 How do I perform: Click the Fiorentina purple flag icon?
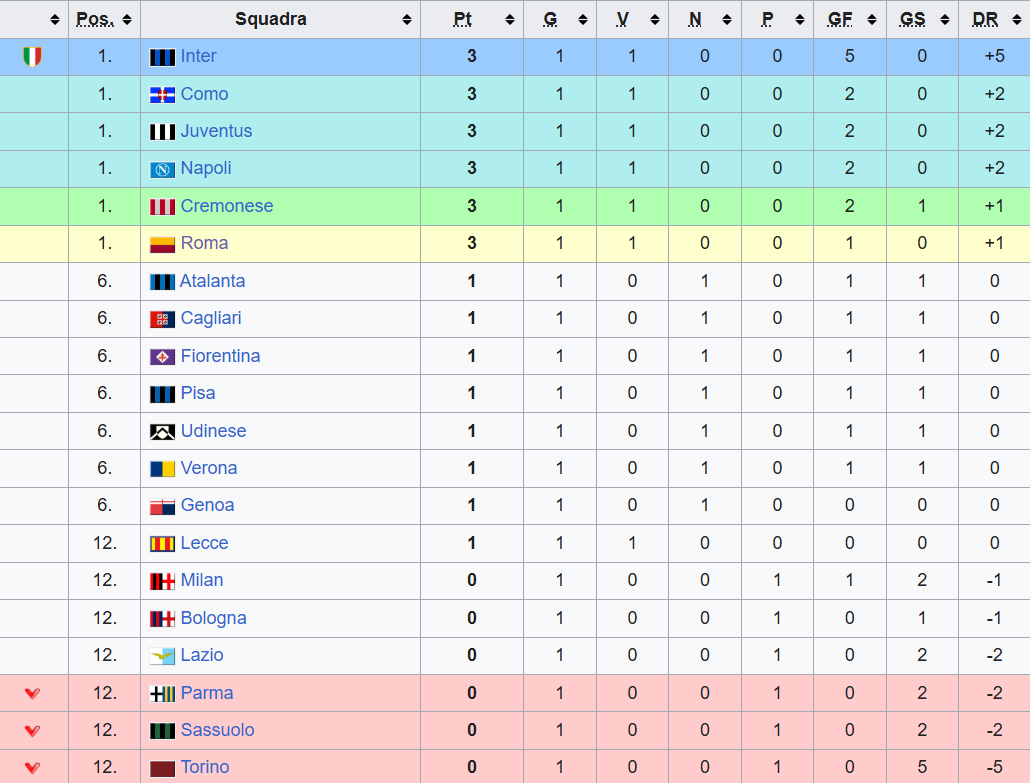pyautogui.click(x=162, y=357)
